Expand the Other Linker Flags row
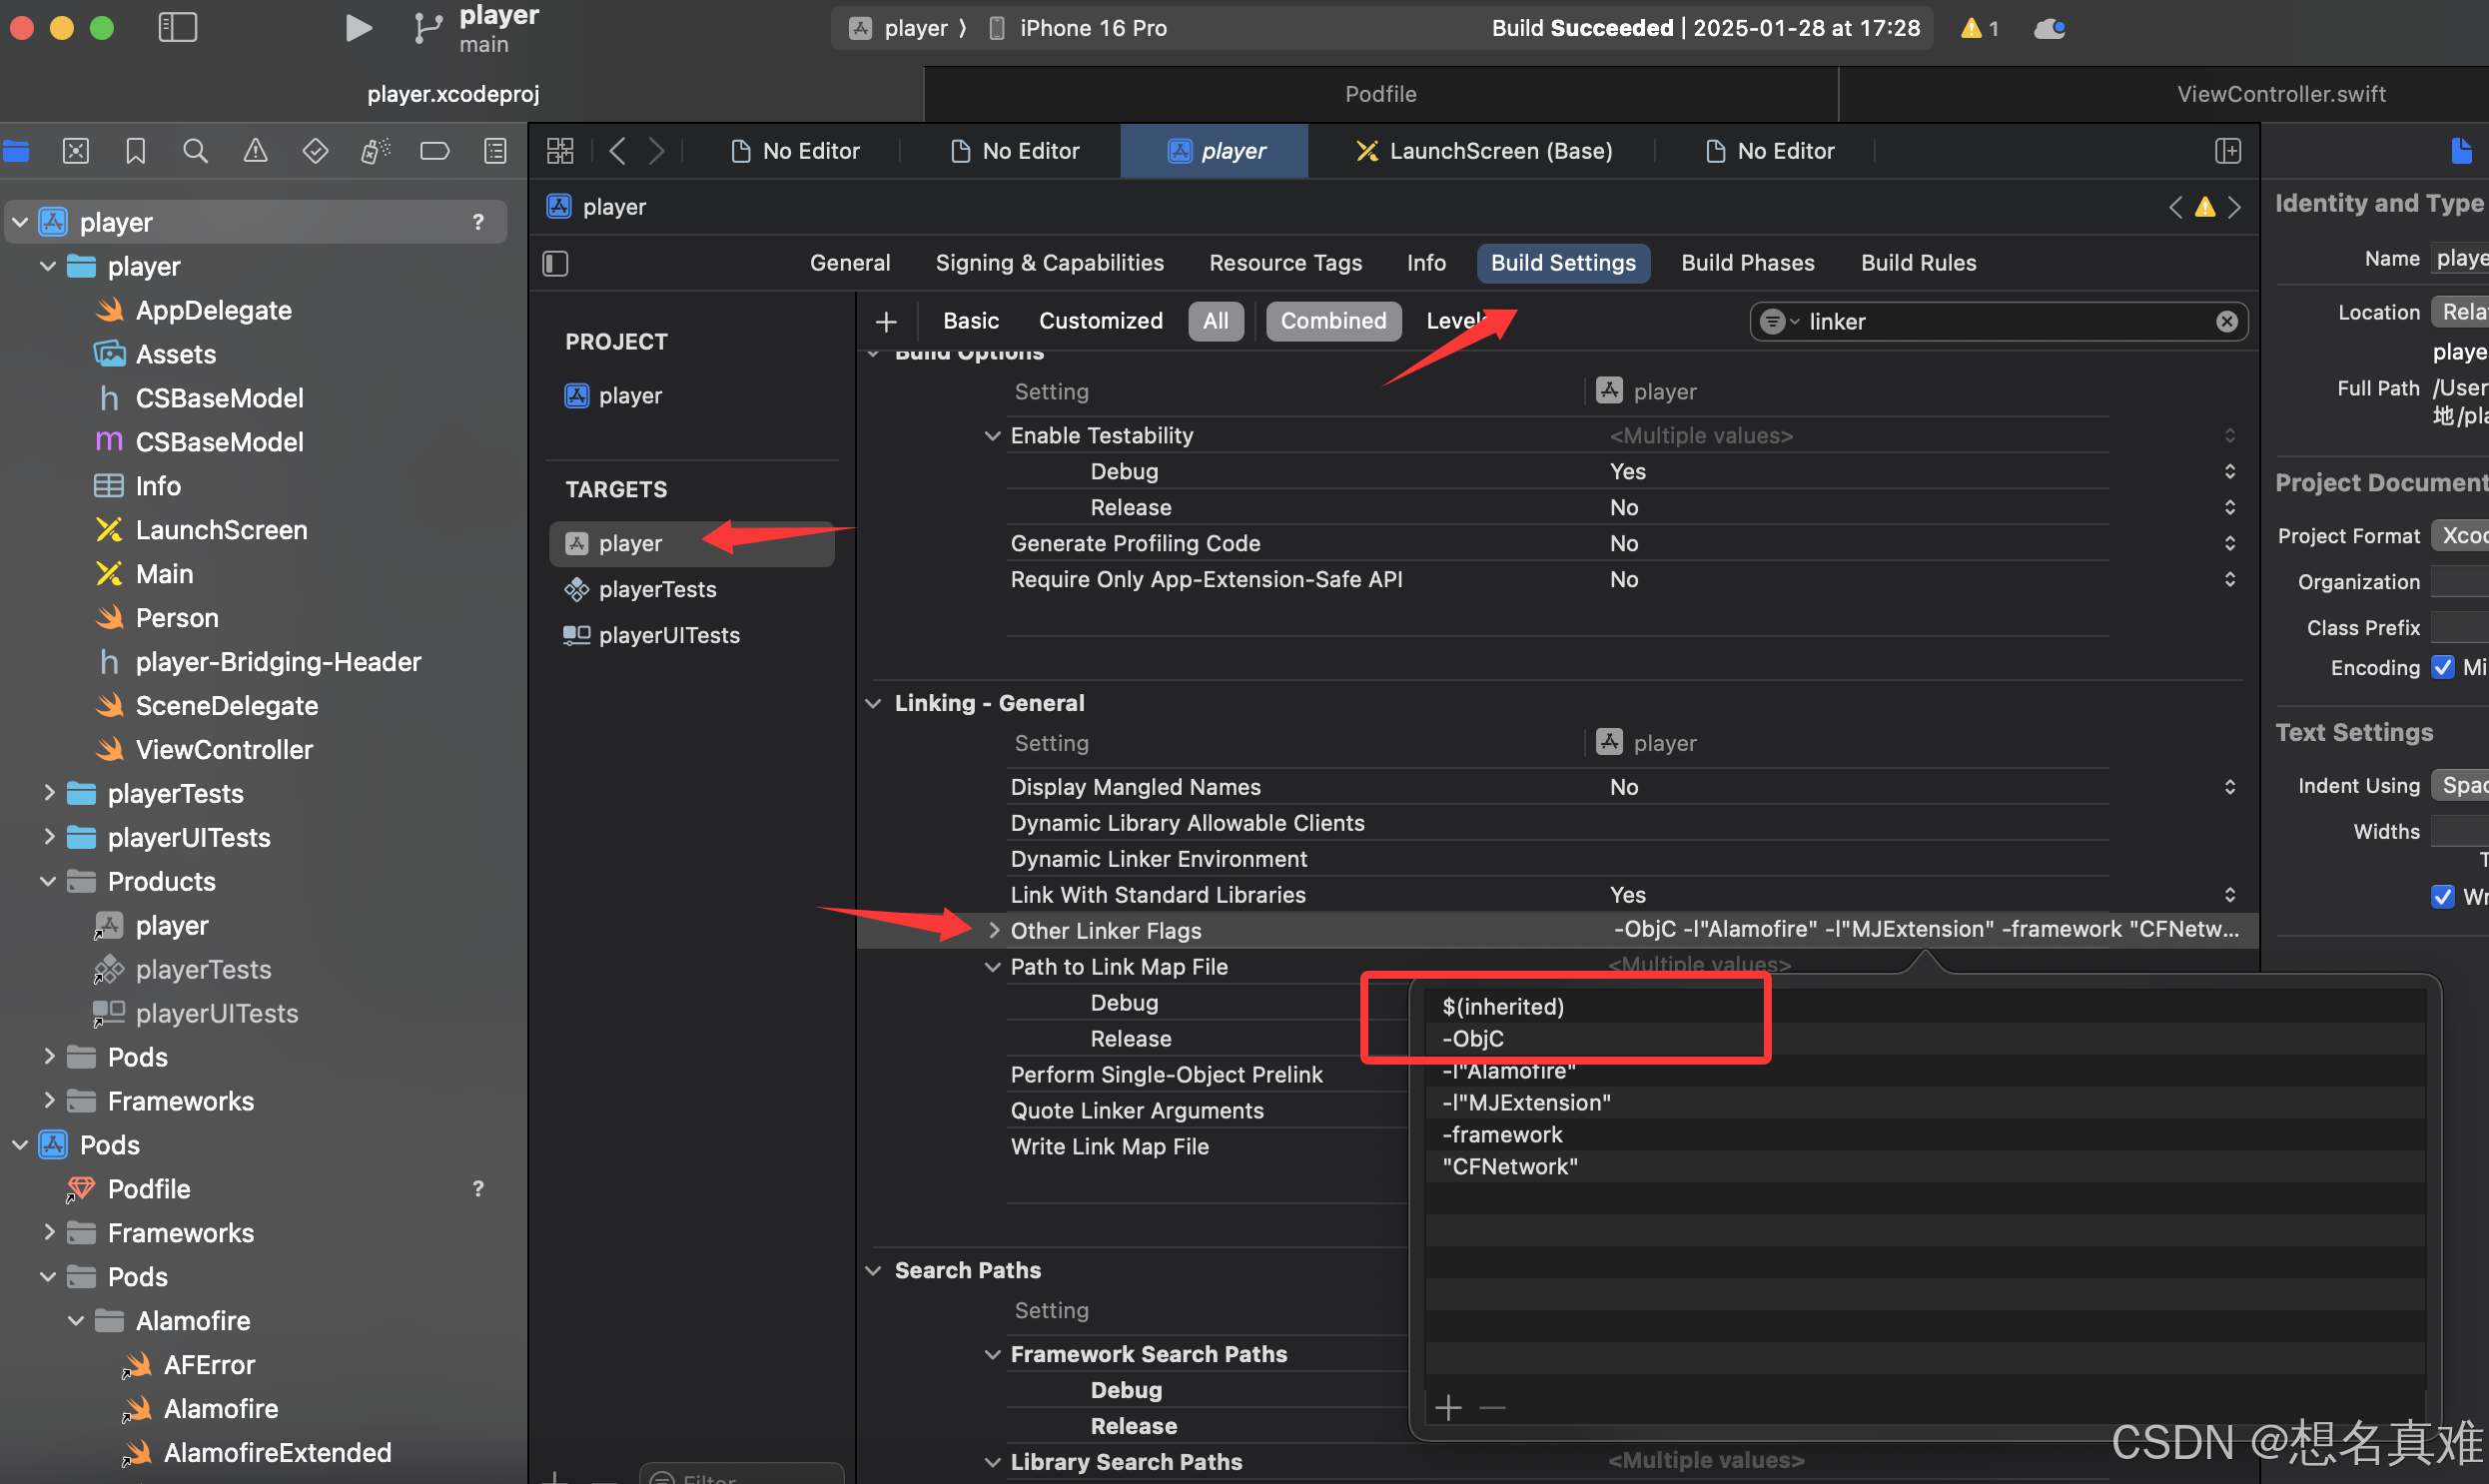The image size is (2489, 1484). [993, 930]
